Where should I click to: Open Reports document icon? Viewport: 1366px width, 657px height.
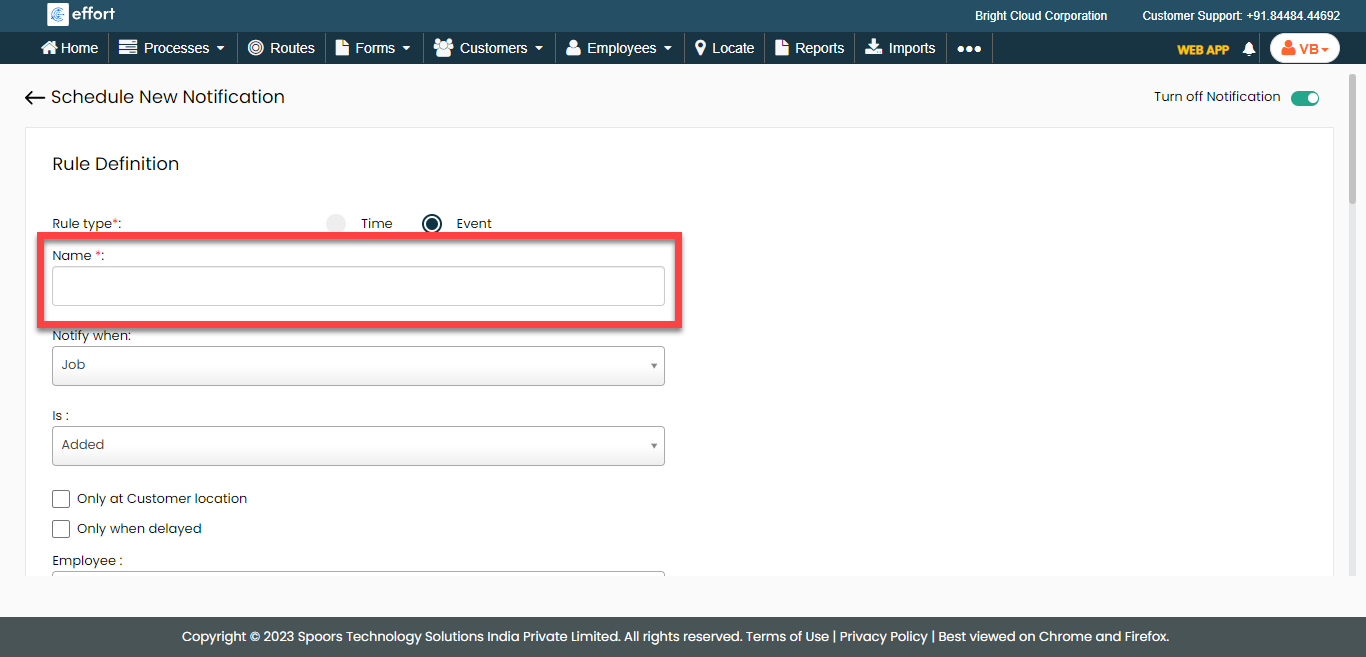782,48
